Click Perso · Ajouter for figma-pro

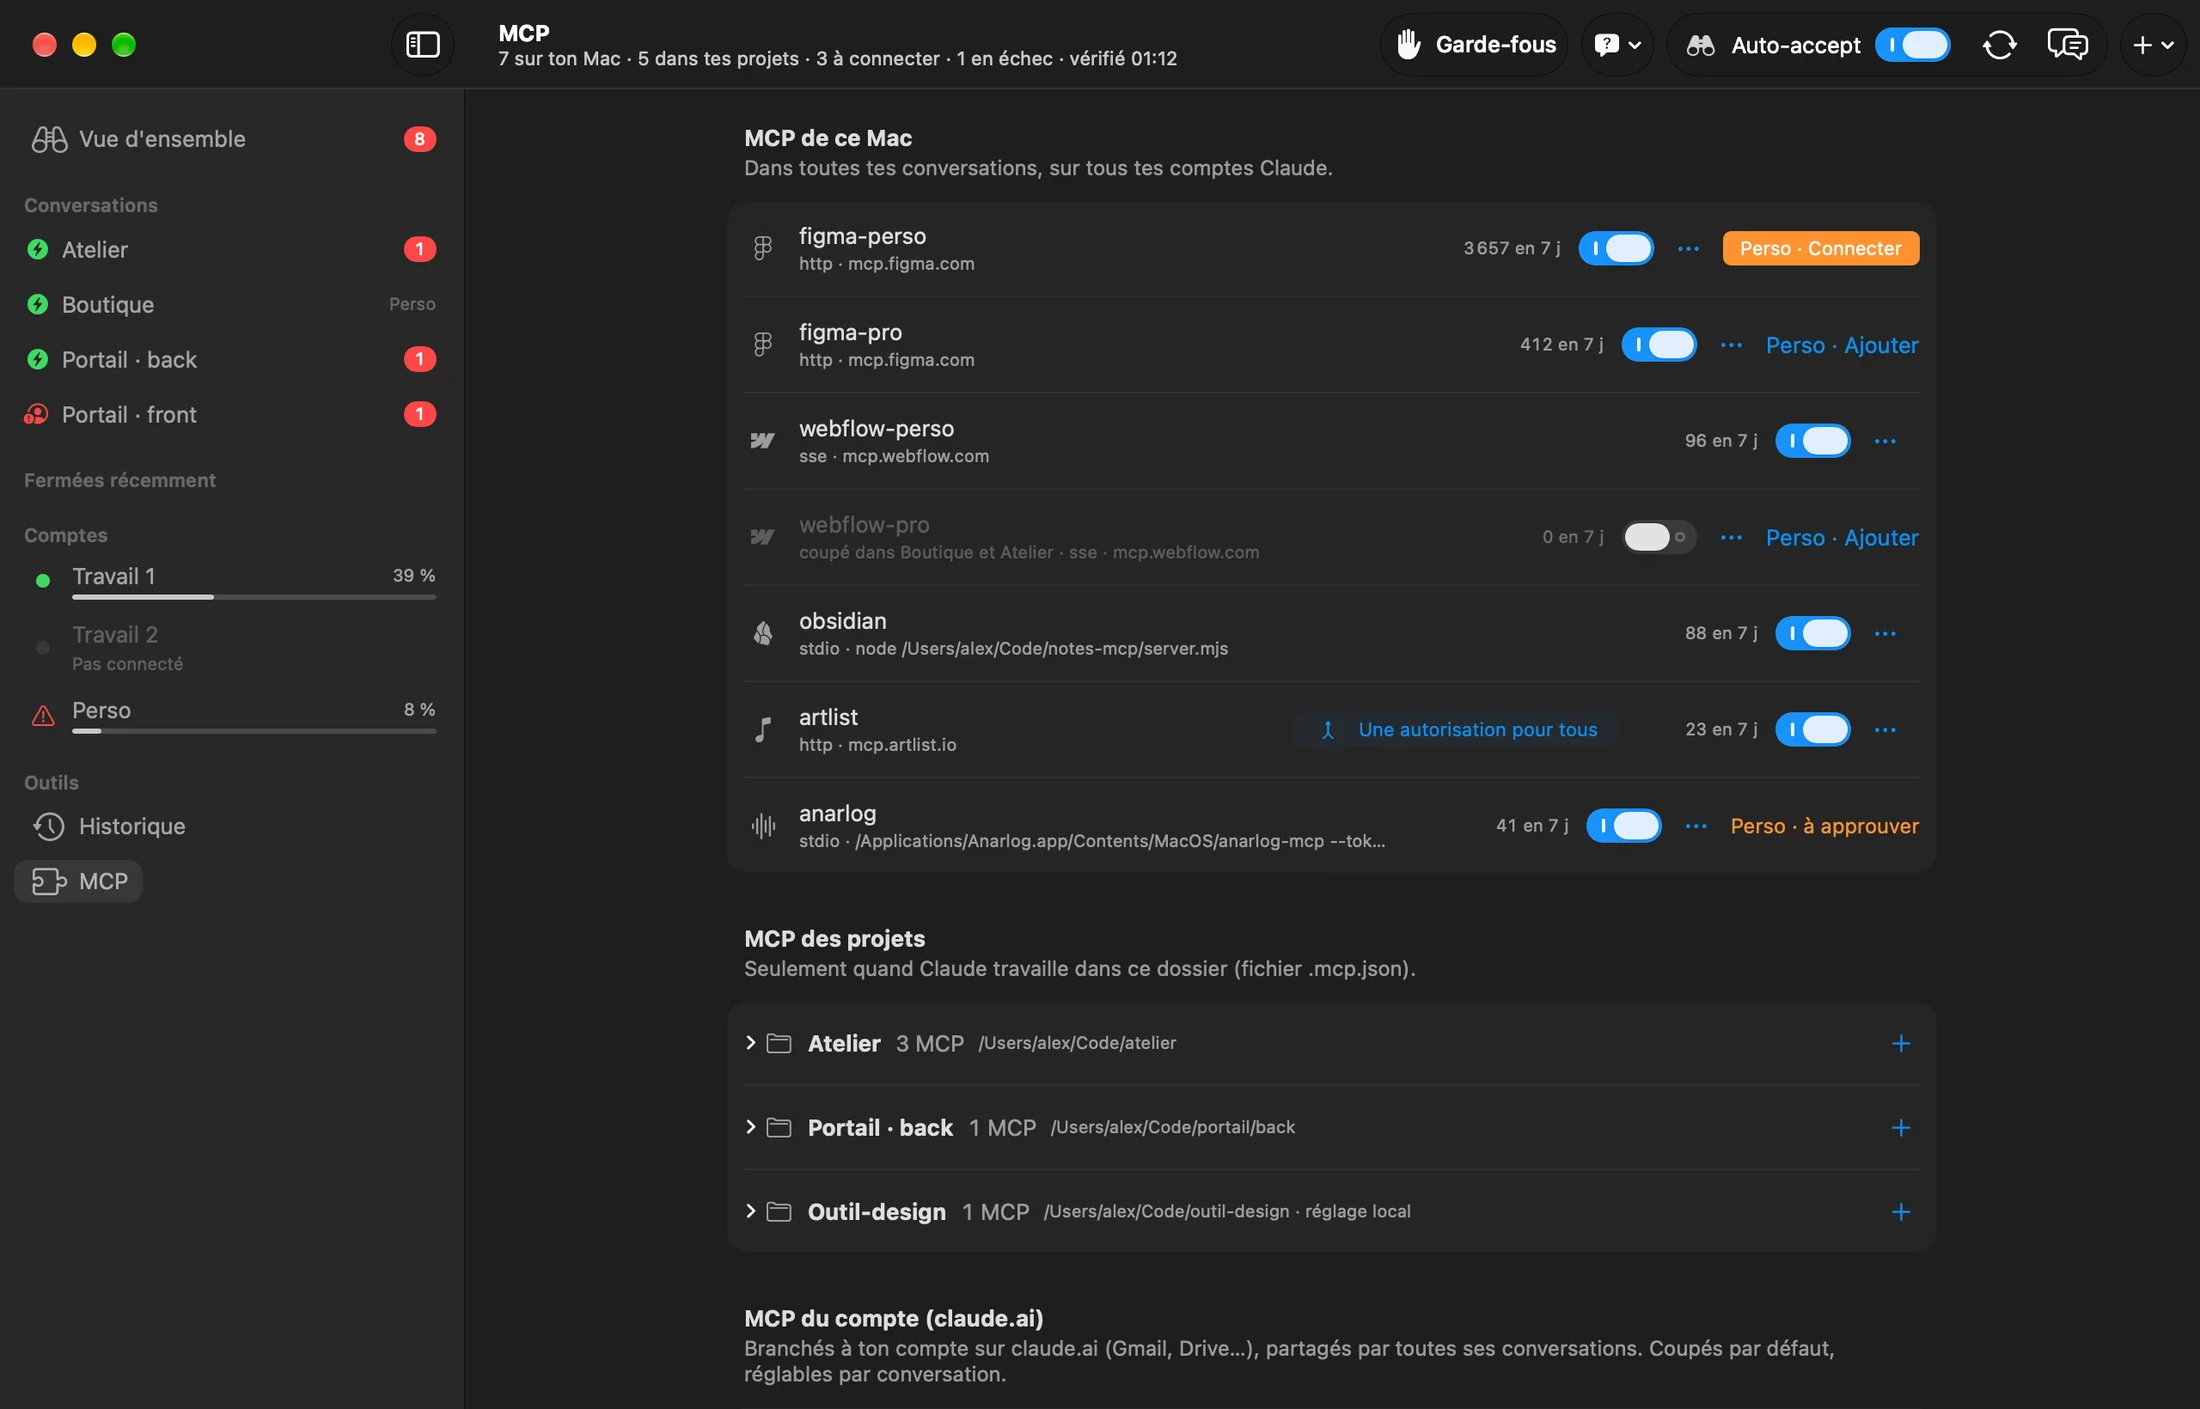click(1842, 345)
